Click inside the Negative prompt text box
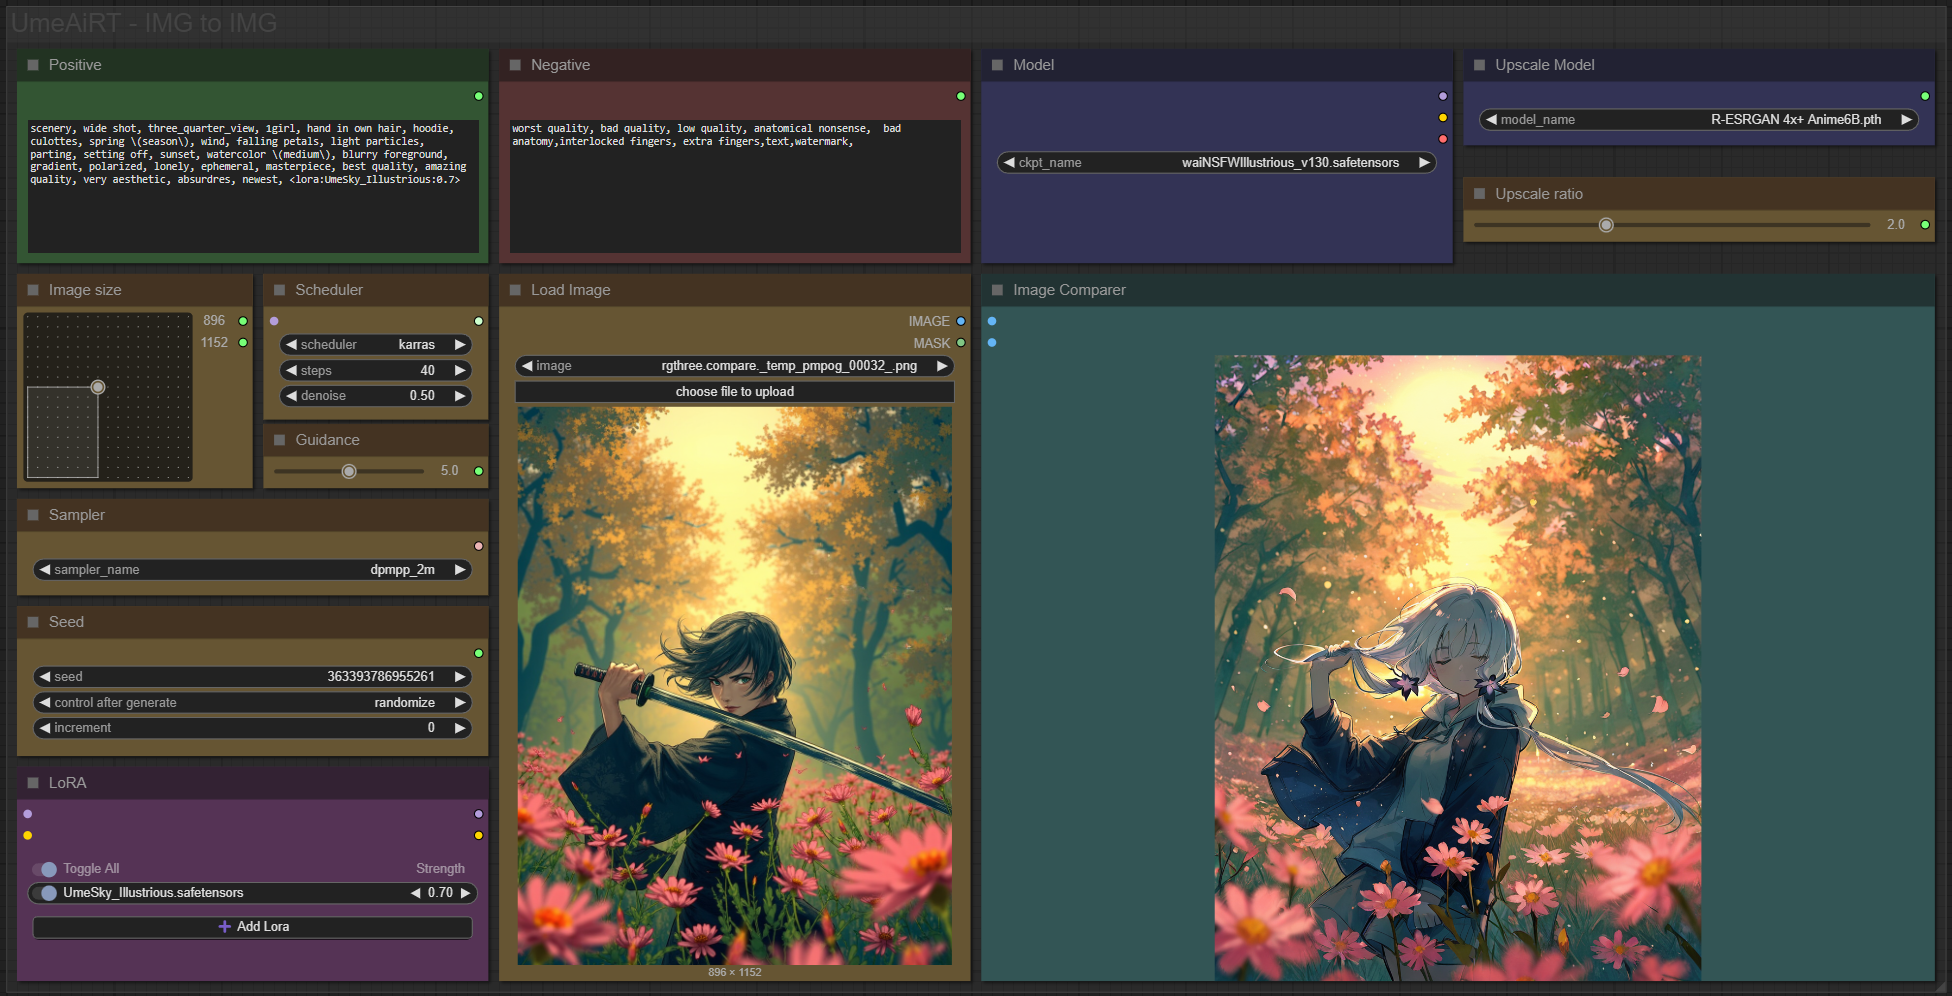1952x996 pixels. click(735, 186)
